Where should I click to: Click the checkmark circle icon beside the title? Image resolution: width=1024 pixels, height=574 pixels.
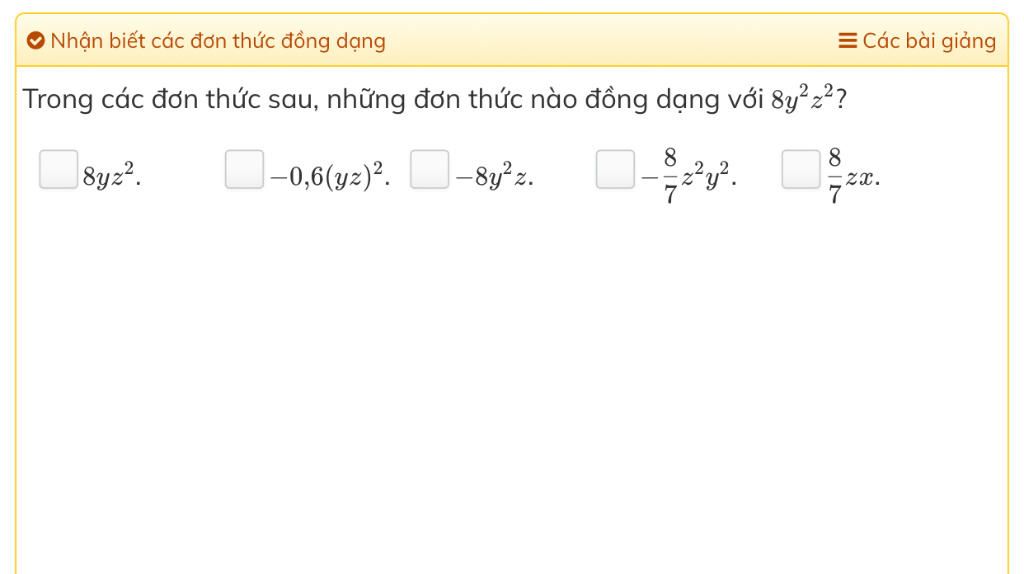36,41
